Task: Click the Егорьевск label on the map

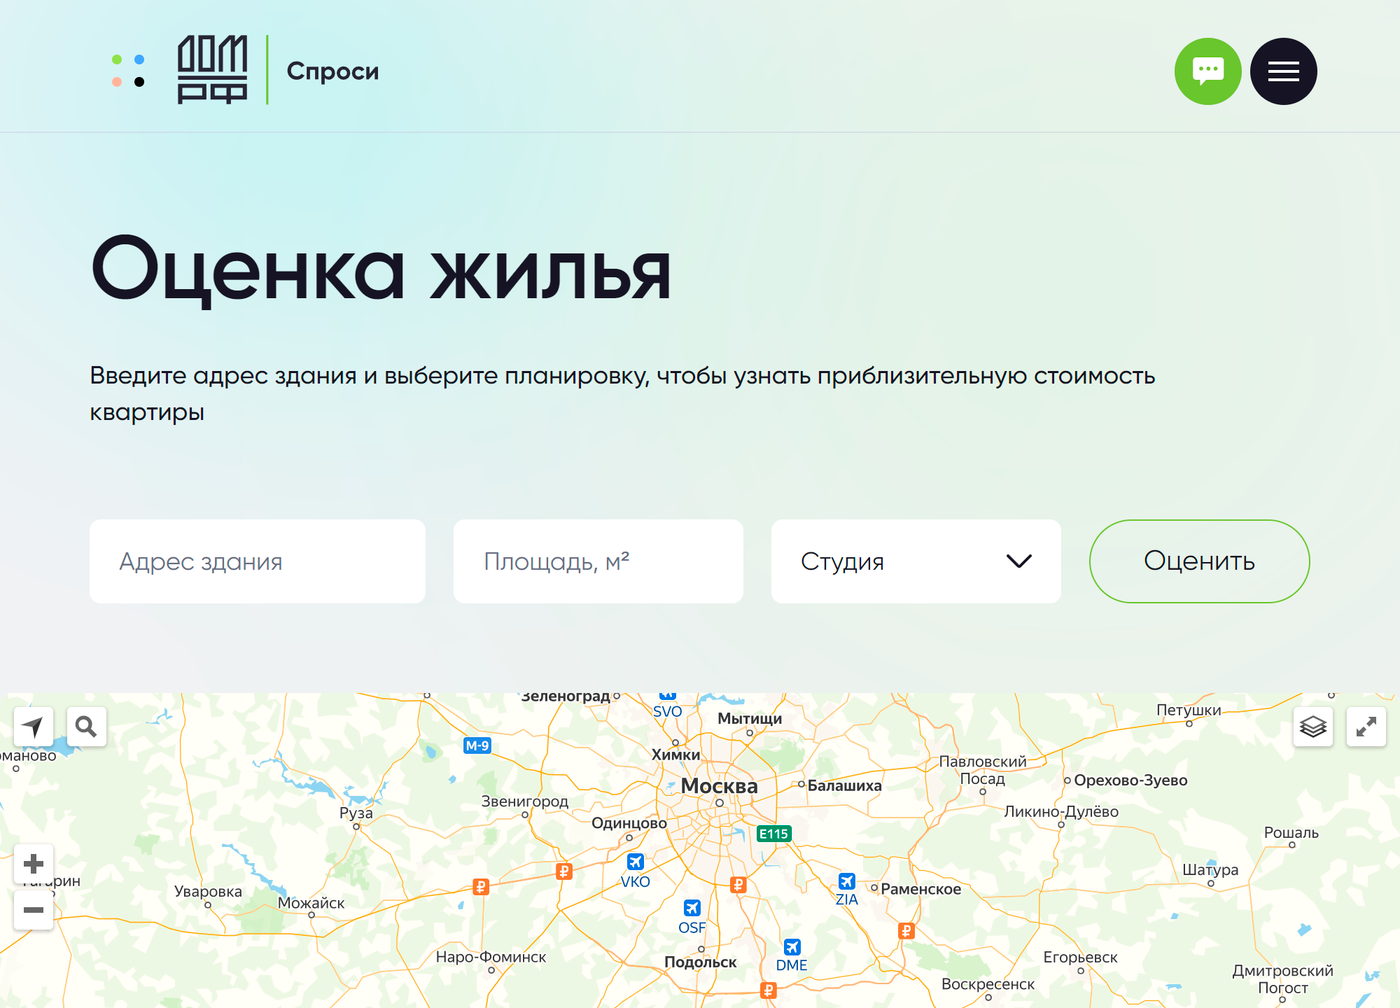Action: [x=1080, y=957]
